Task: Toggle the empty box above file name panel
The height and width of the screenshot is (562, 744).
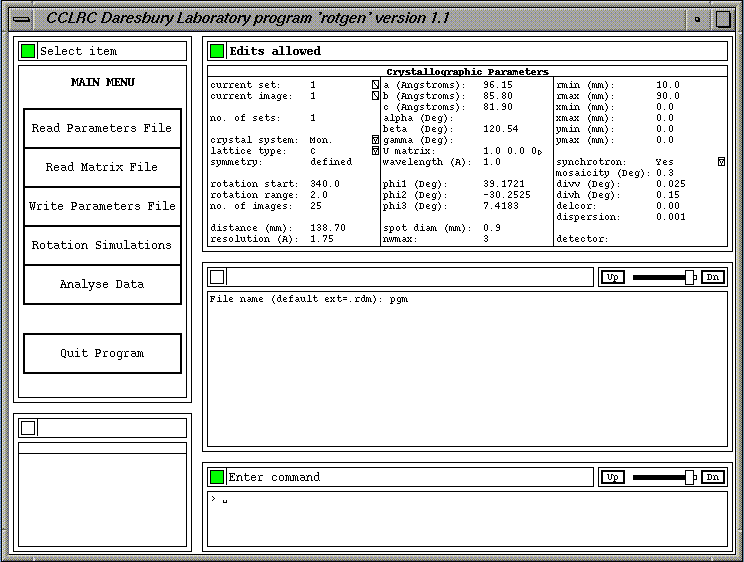Action: coord(217,277)
